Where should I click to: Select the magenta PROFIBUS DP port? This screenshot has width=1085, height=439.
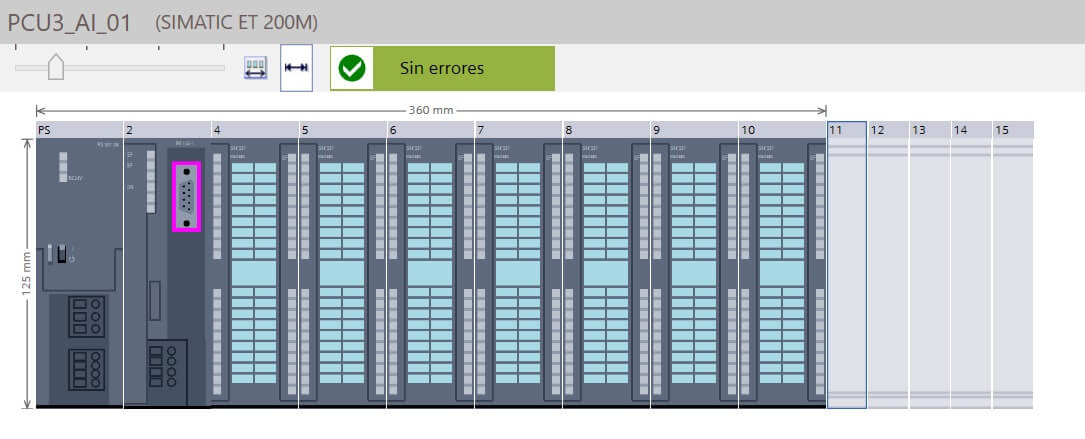click(186, 196)
